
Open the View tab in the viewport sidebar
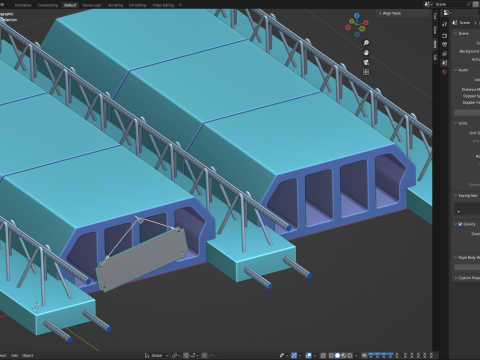[x=435, y=30]
